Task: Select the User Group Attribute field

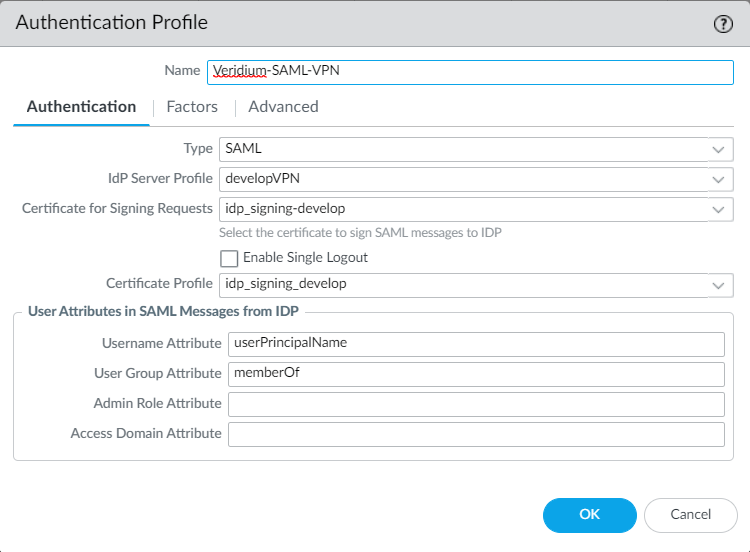Action: (x=476, y=374)
